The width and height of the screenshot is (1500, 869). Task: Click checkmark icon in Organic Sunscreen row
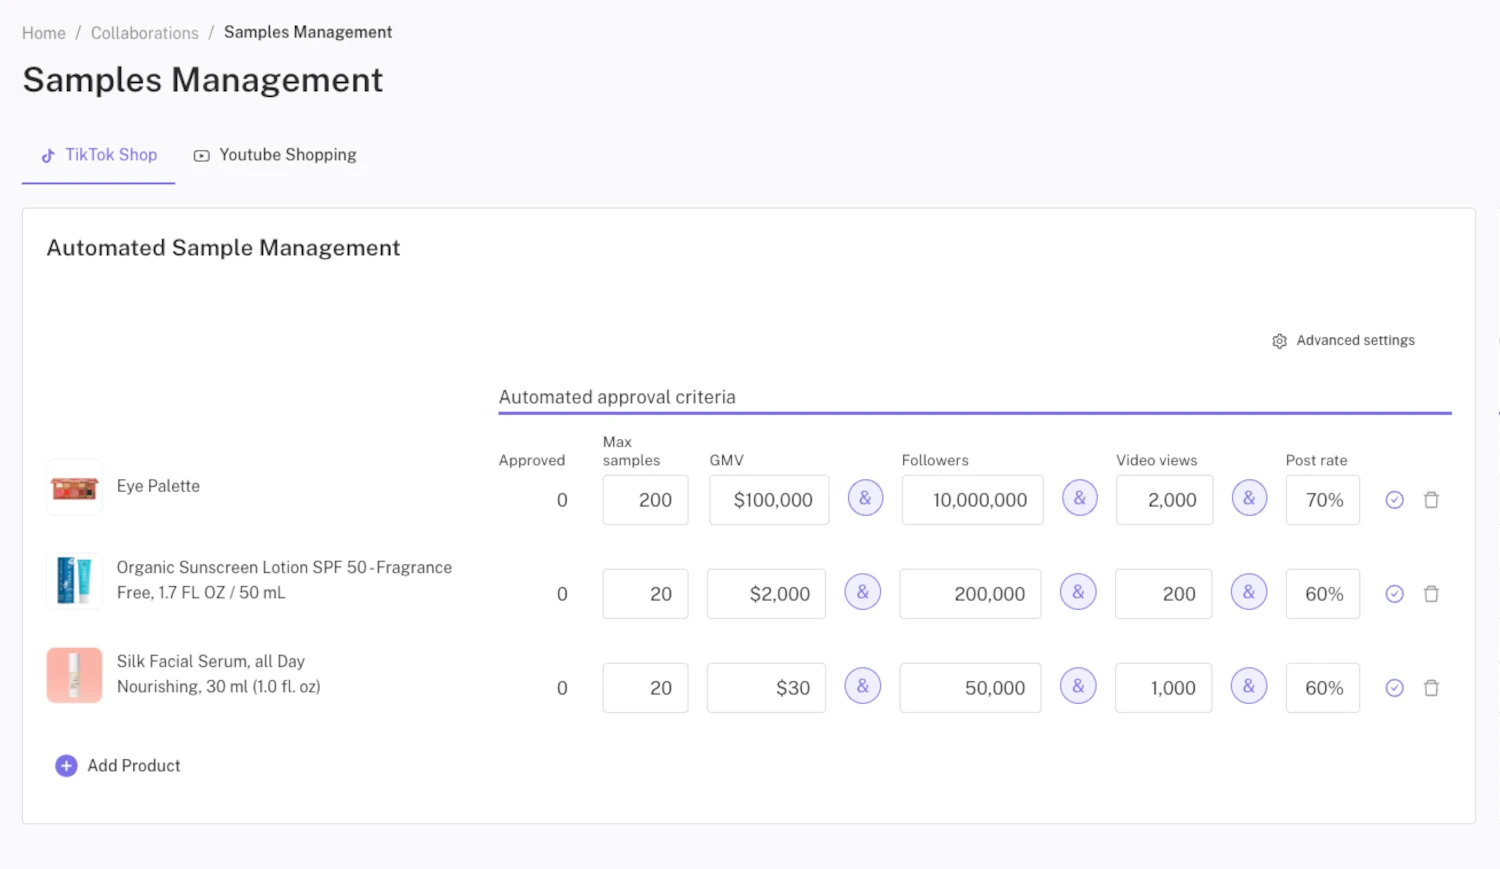(1394, 594)
